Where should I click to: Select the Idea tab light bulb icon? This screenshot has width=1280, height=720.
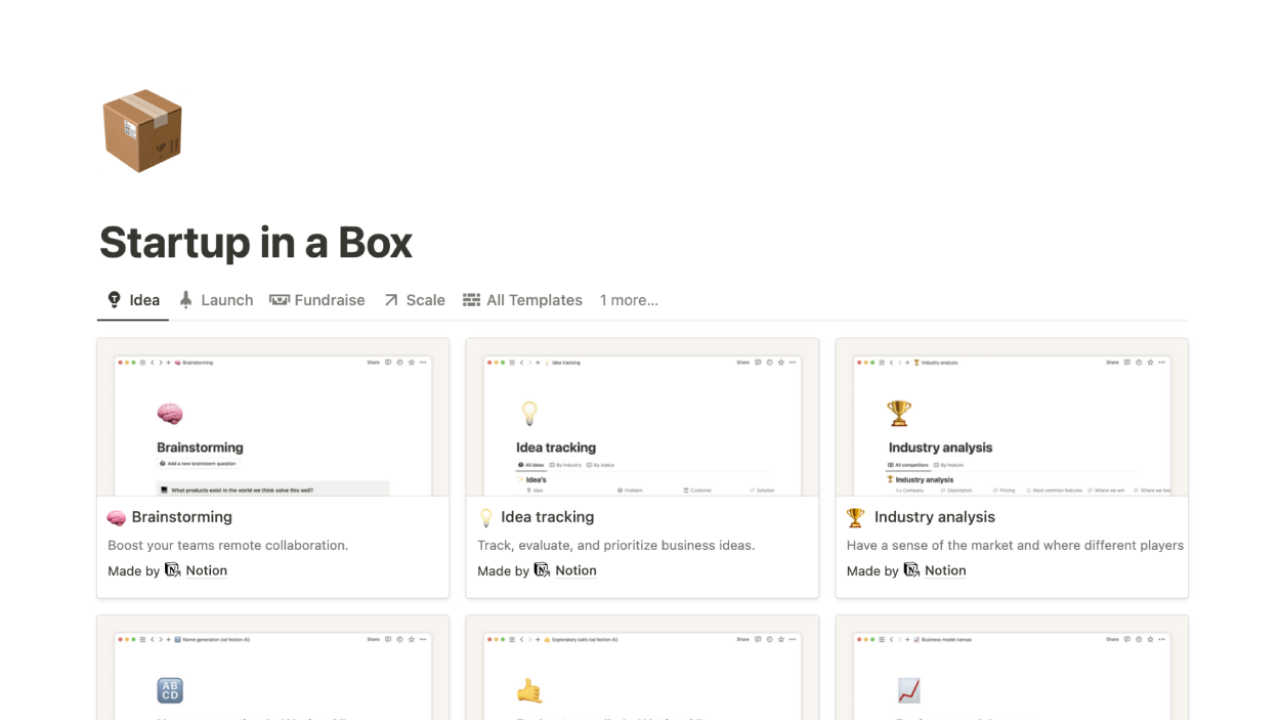(x=114, y=299)
